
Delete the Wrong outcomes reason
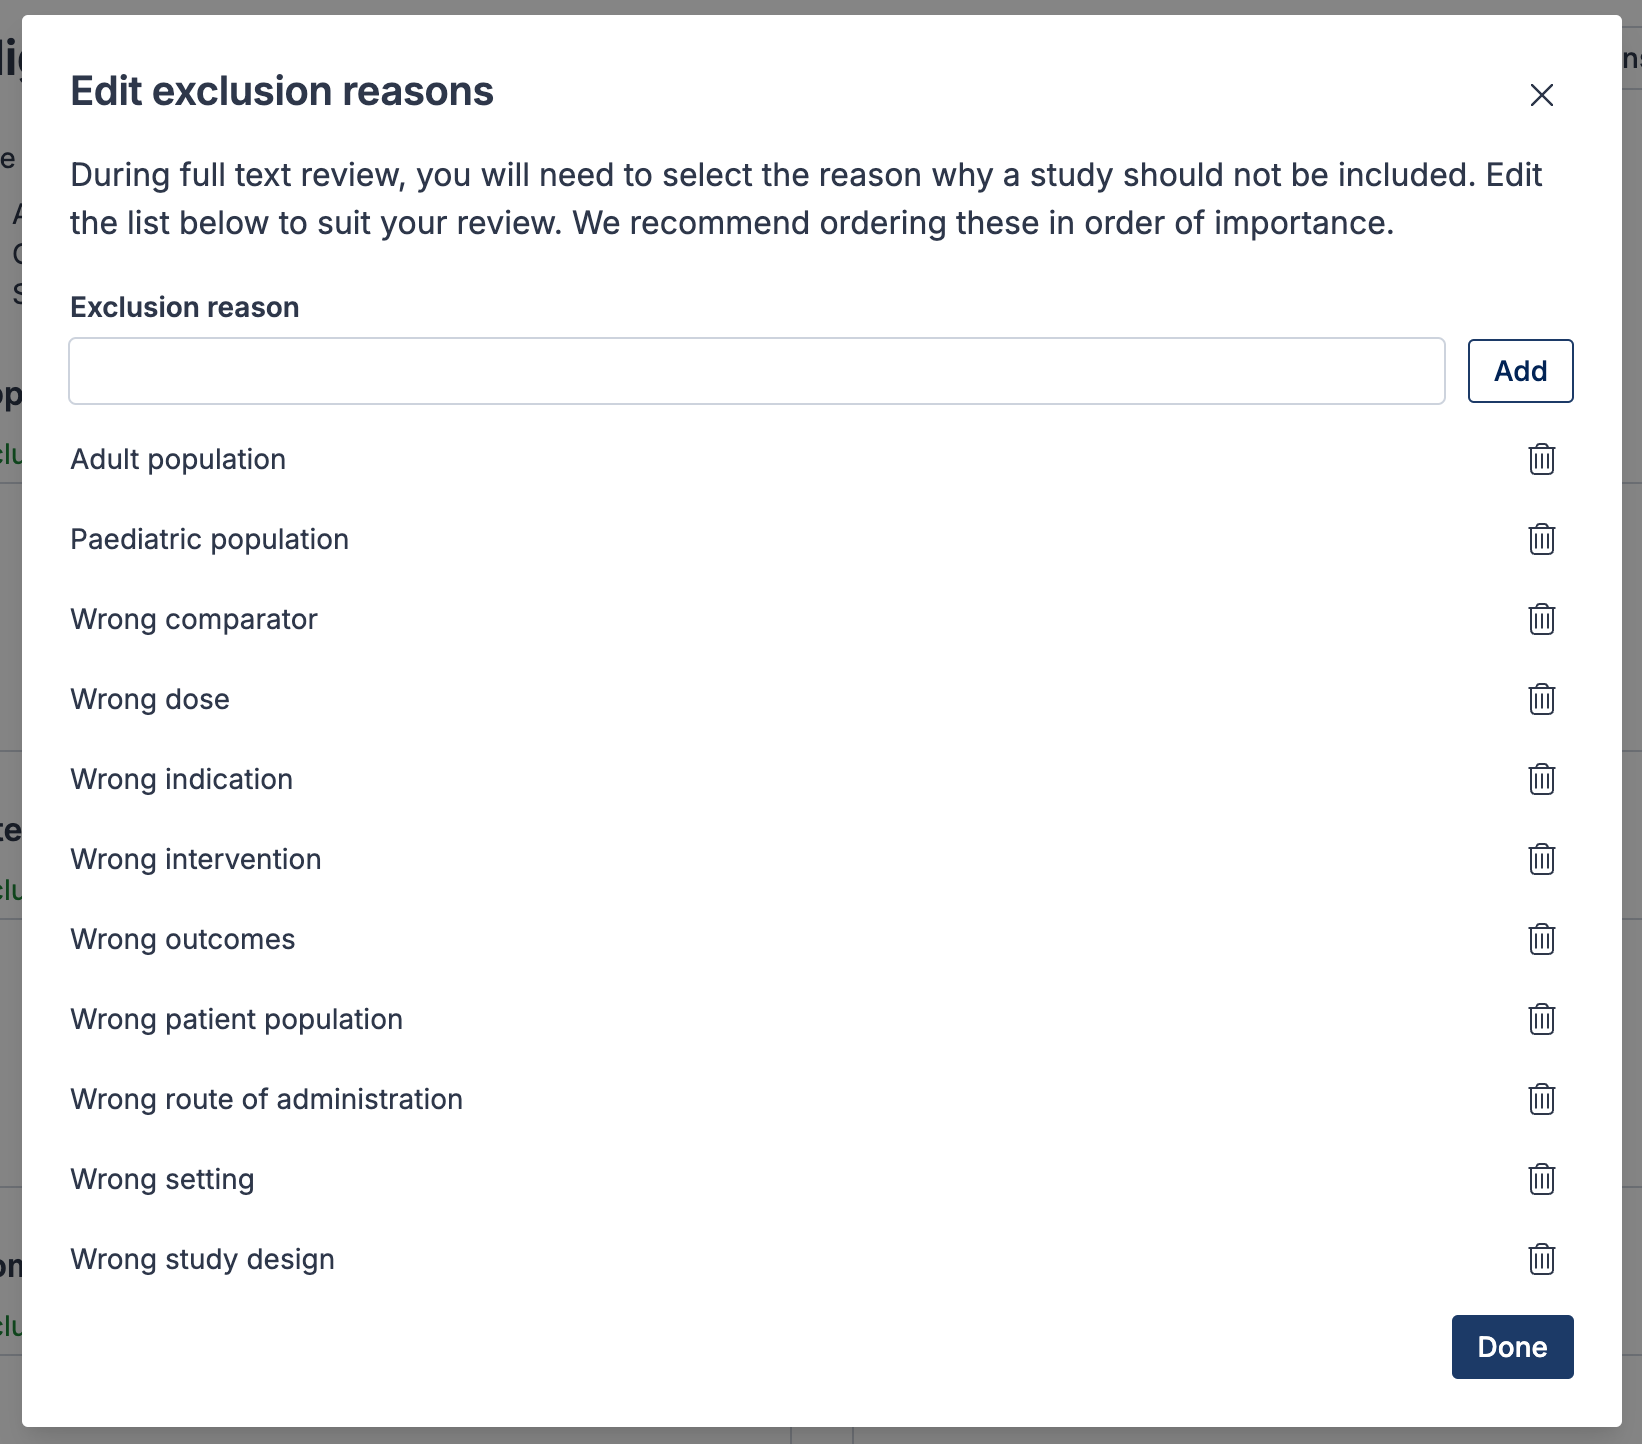1541,939
